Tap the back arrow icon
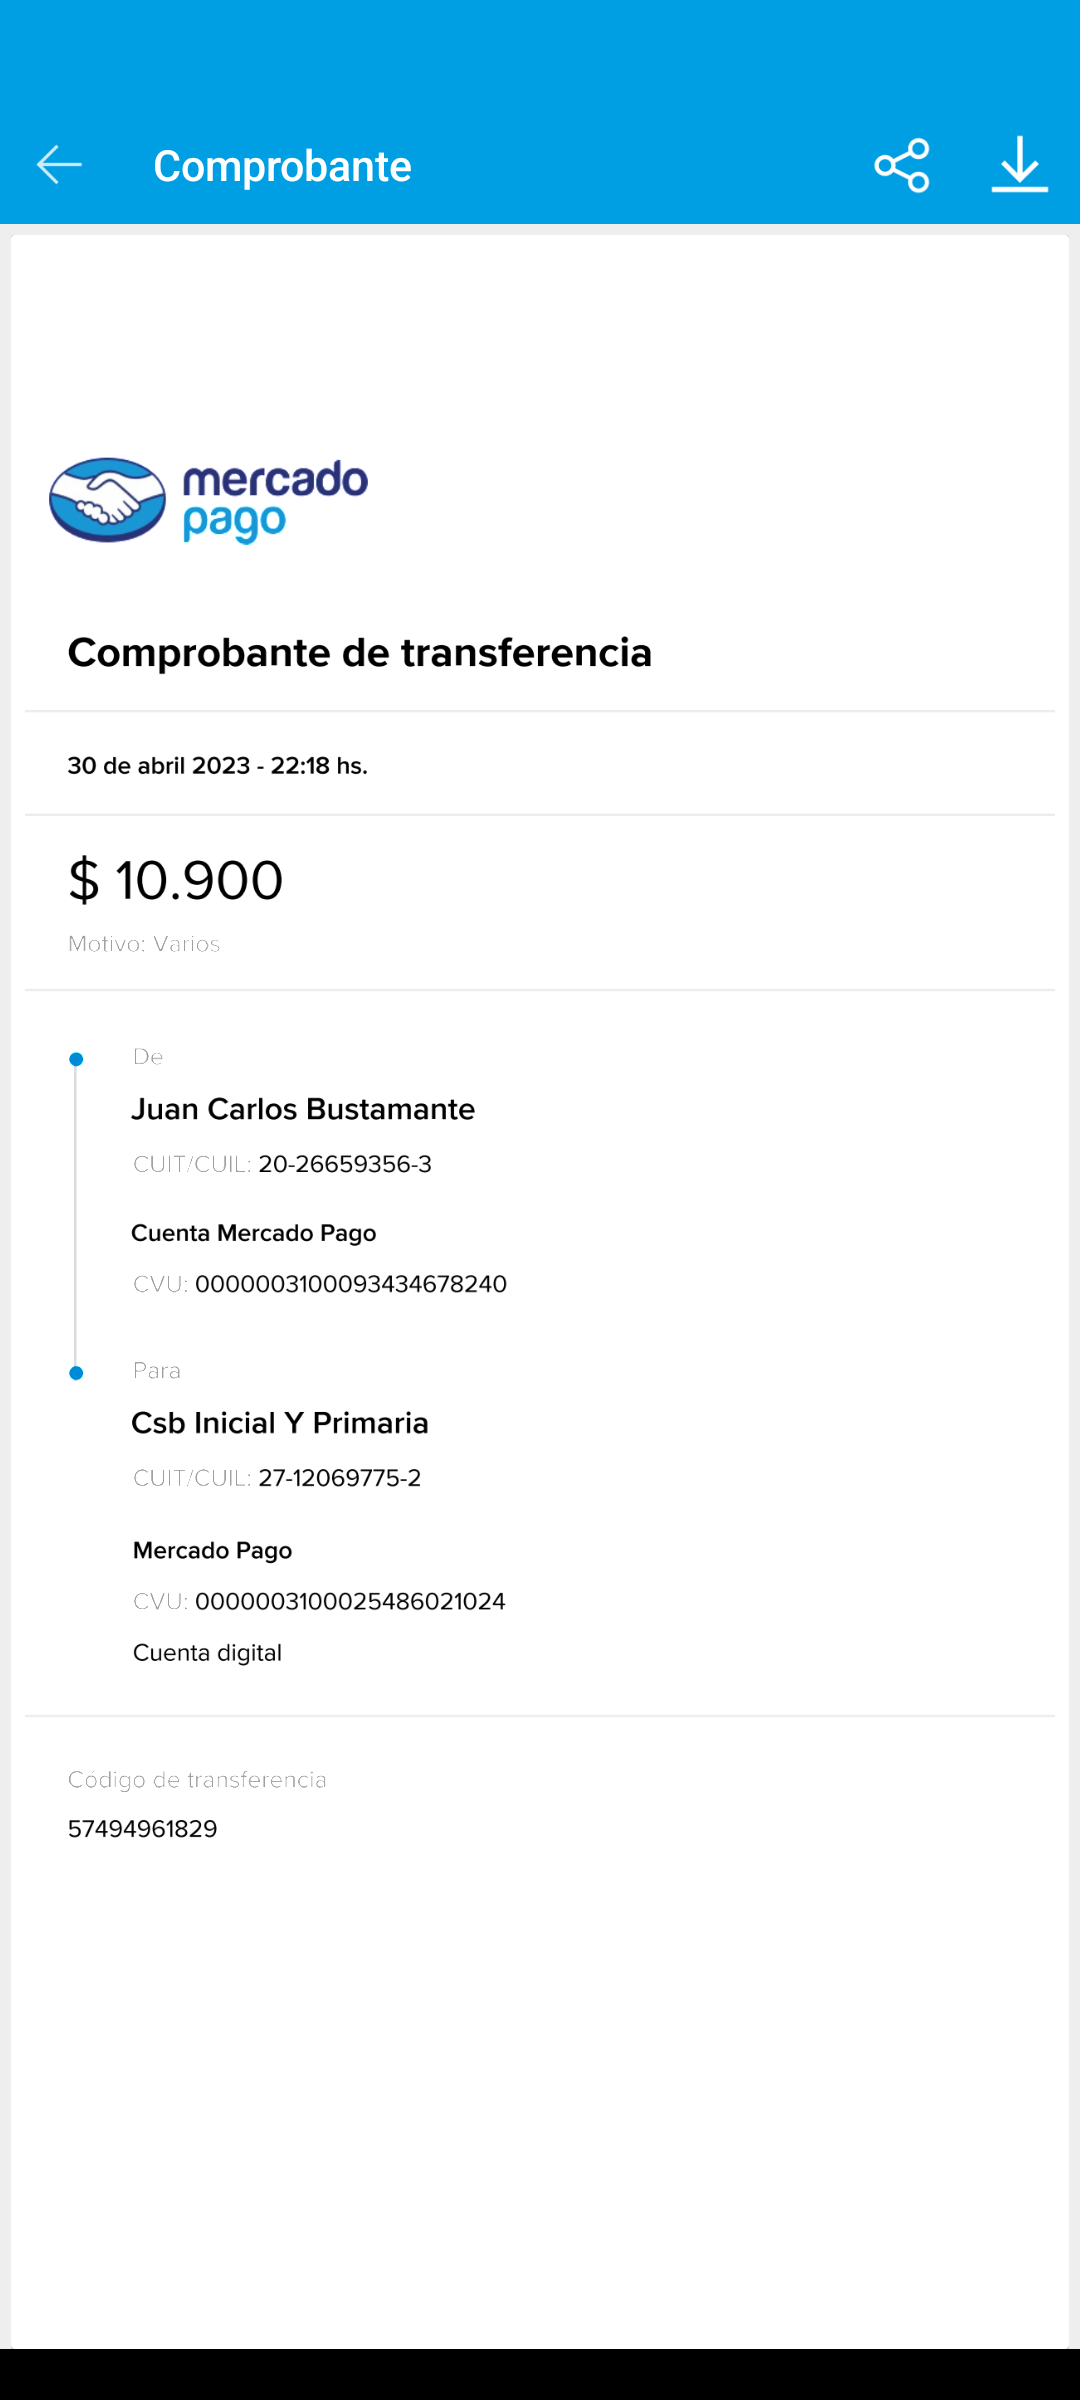Image resolution: width=1080 pixels, height=2400 pixels. (x=59, y=165)
